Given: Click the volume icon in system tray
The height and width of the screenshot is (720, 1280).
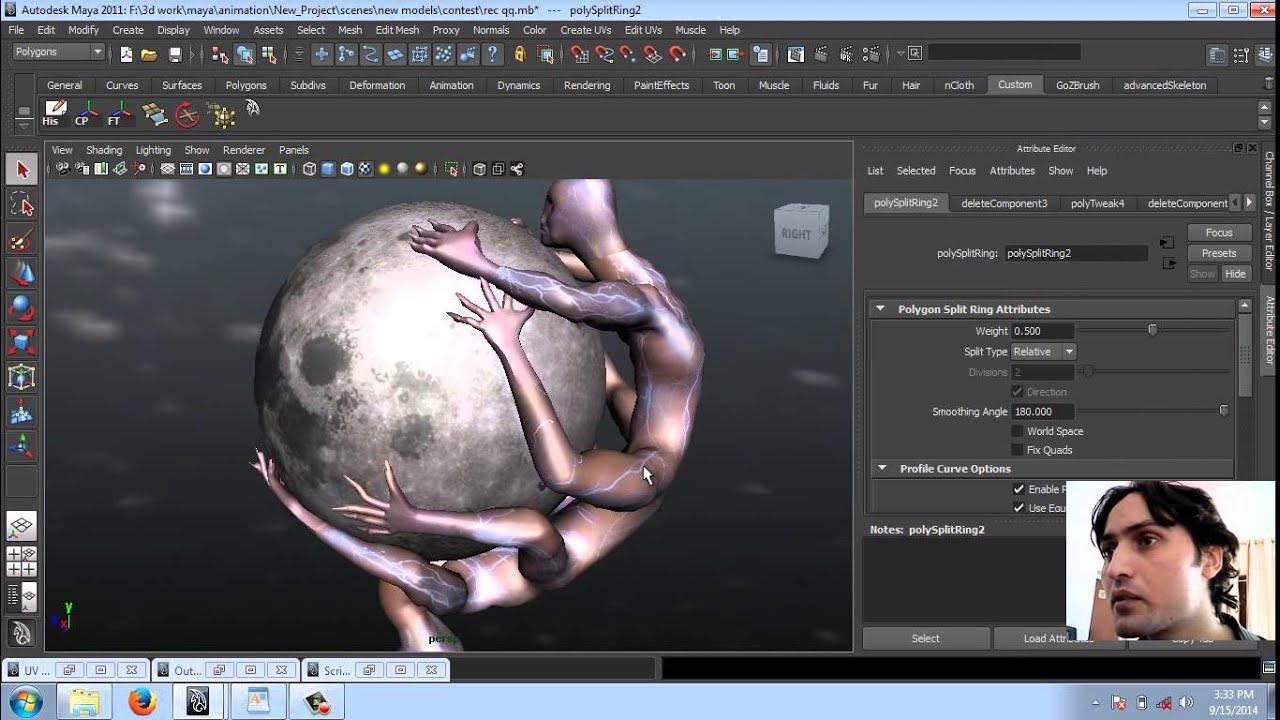Looking at the screenshot, I should (x=1186, y=702).
